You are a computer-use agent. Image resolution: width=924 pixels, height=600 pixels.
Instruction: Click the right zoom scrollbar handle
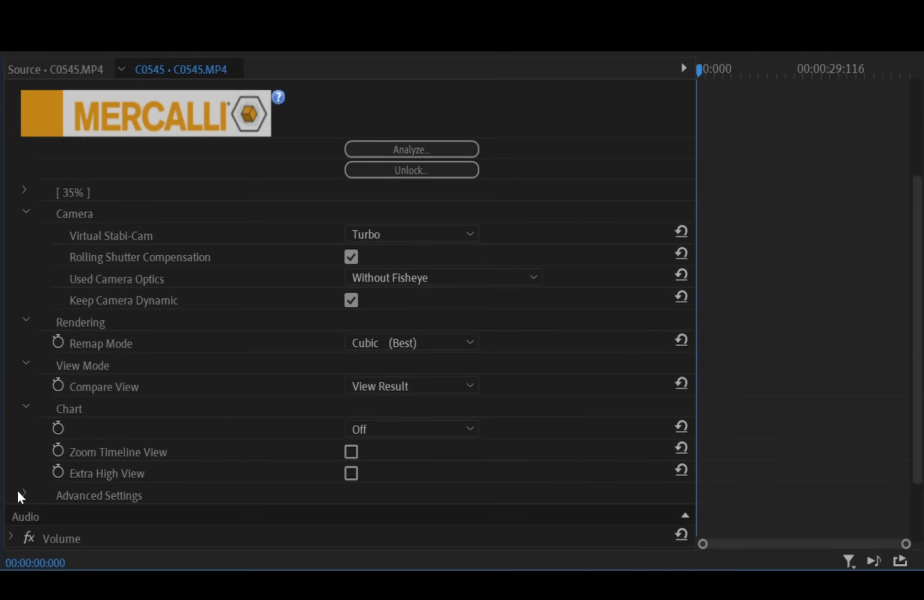[906, 544]
